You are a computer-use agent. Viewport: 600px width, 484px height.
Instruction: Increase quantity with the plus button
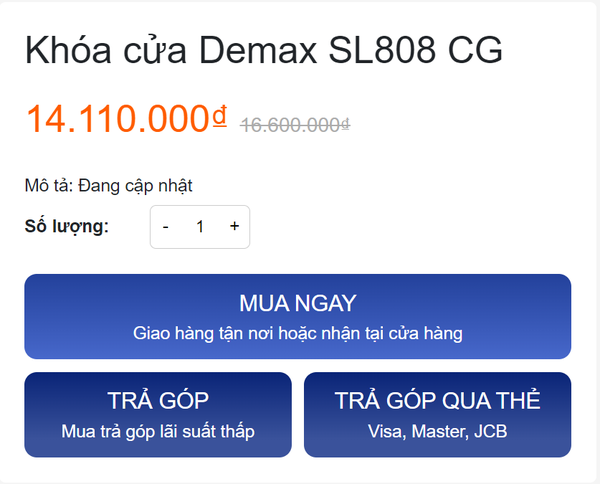point(234,227)
